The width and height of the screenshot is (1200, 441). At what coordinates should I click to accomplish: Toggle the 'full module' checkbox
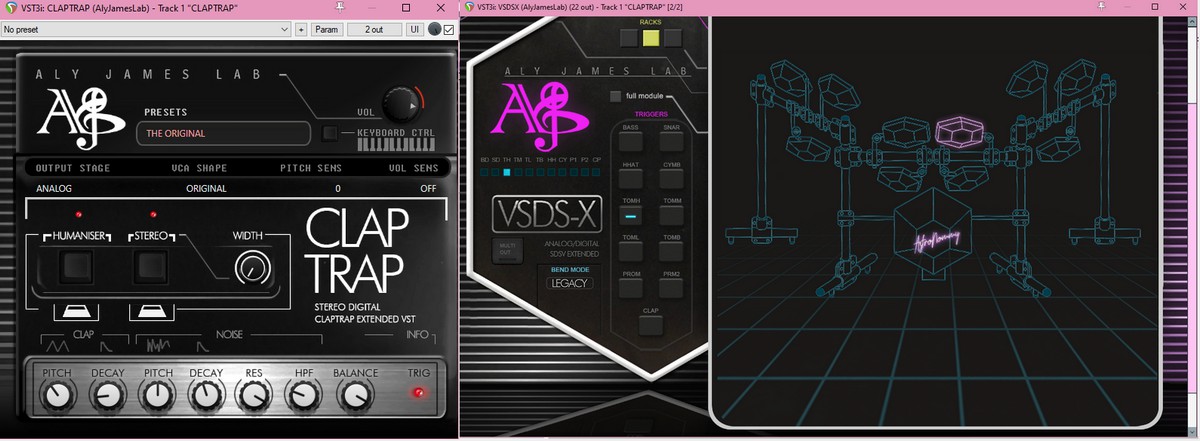tap(615, 96)
